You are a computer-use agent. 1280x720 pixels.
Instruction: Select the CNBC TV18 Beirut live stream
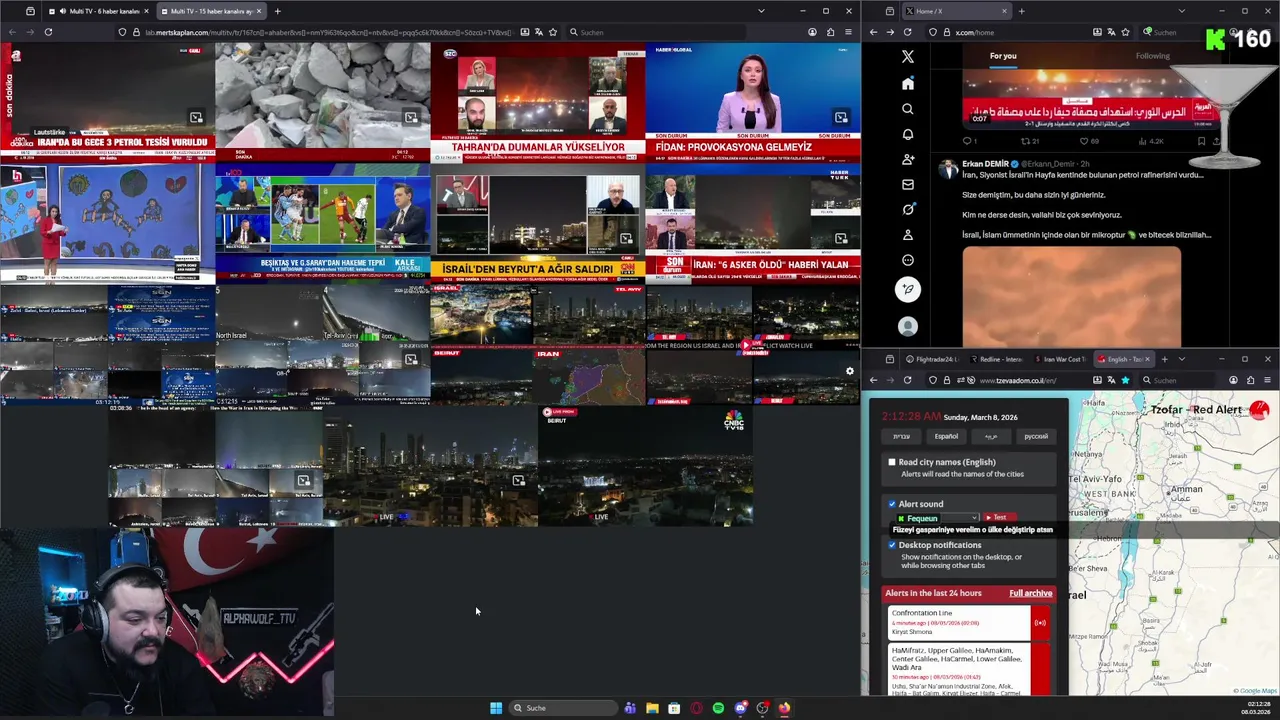coord(645,466)
